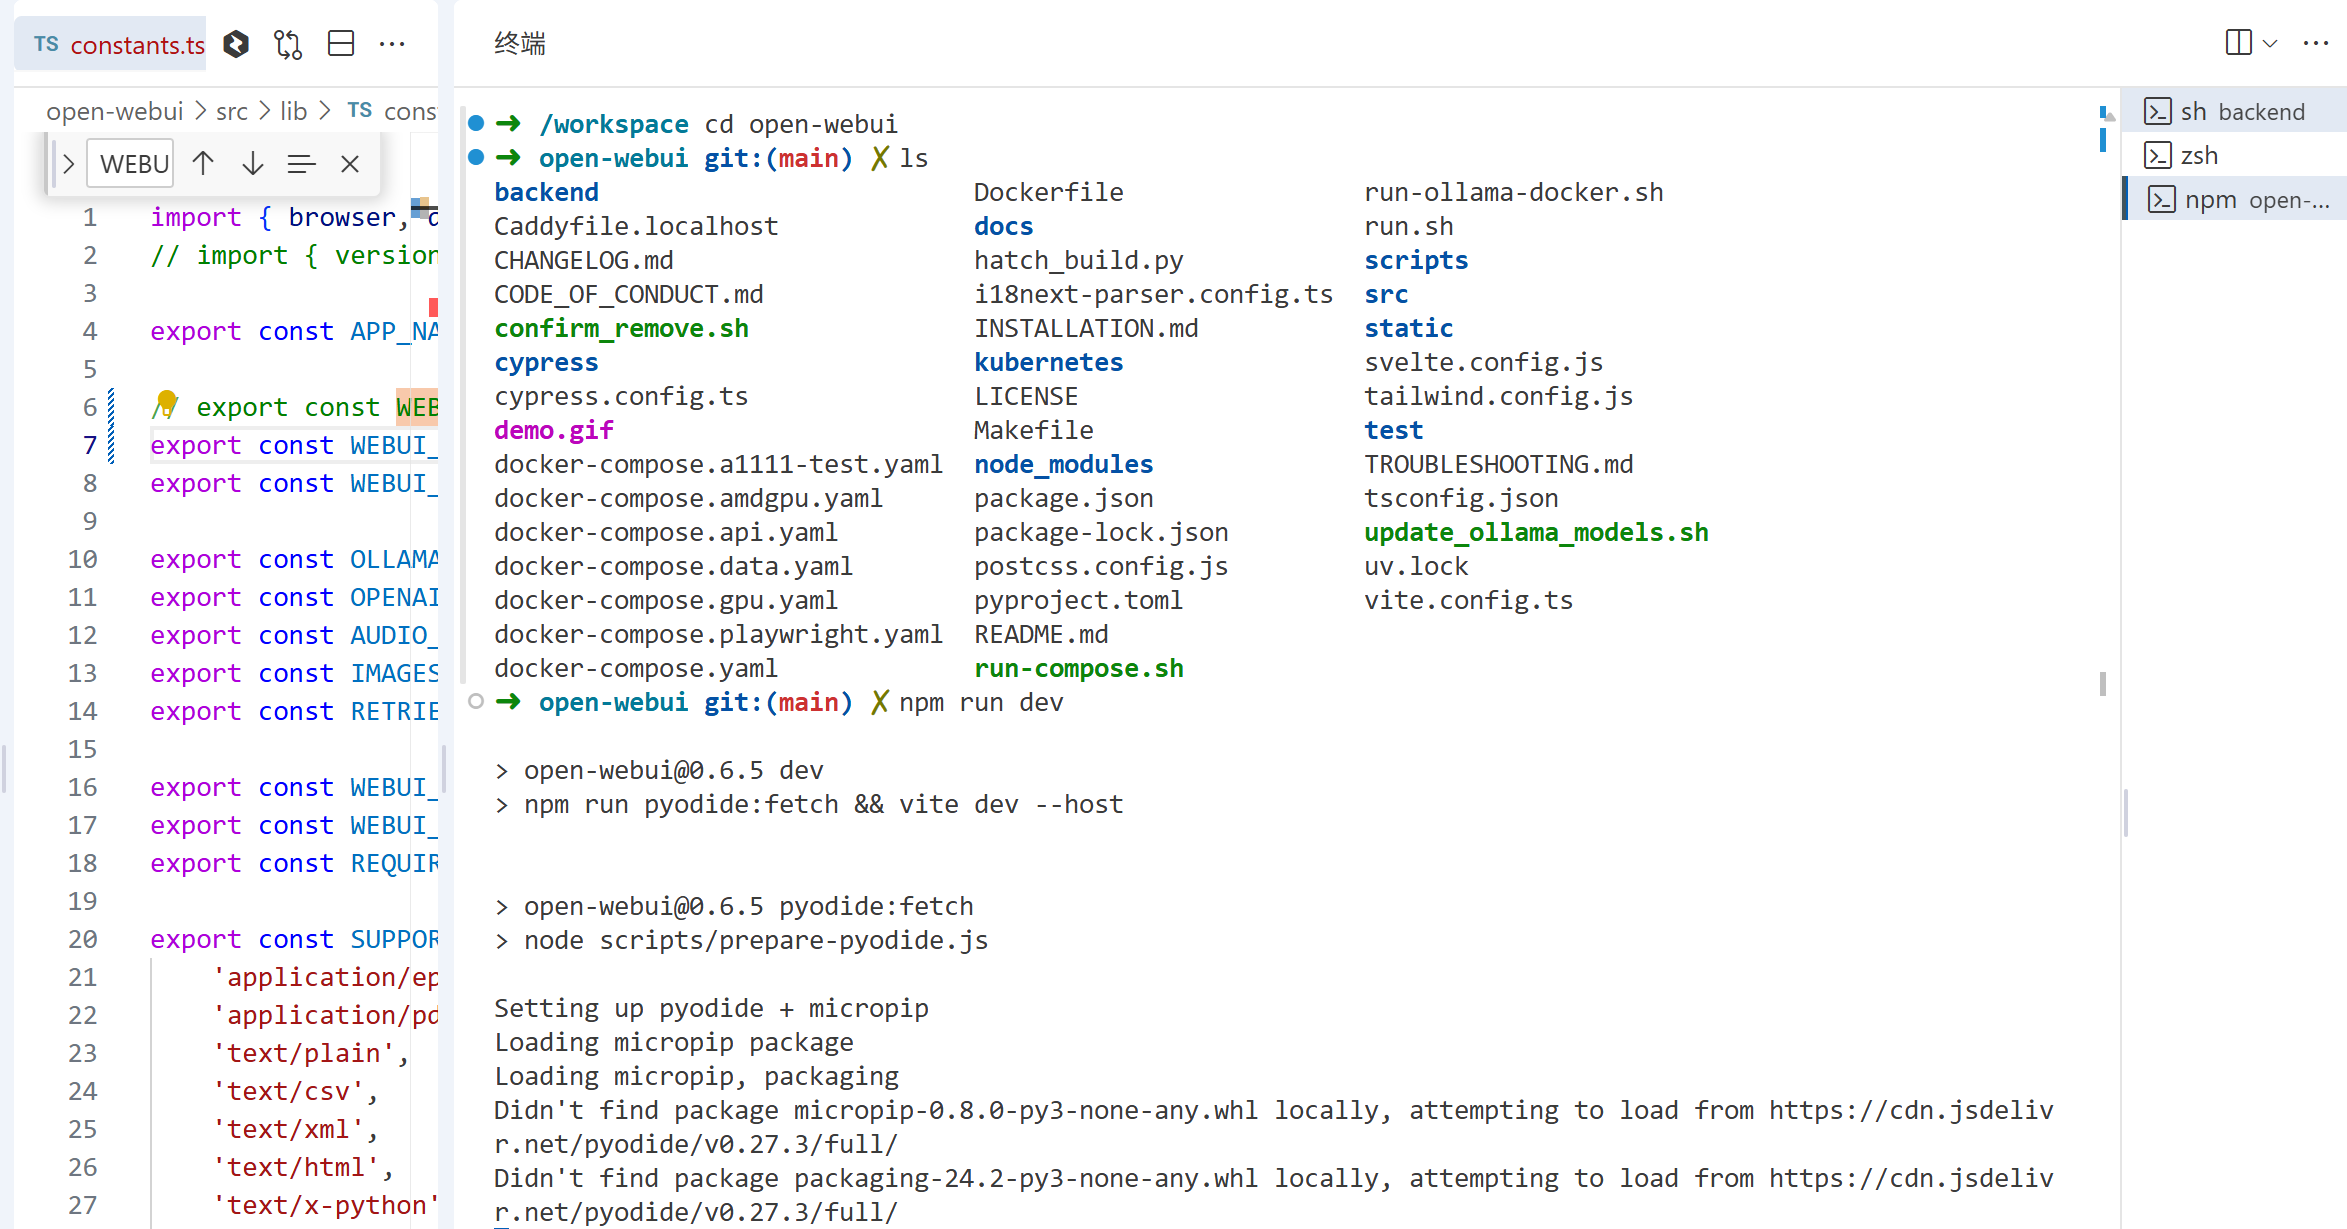
Task: Toggle find in selection icon
Action: point(301,163)
